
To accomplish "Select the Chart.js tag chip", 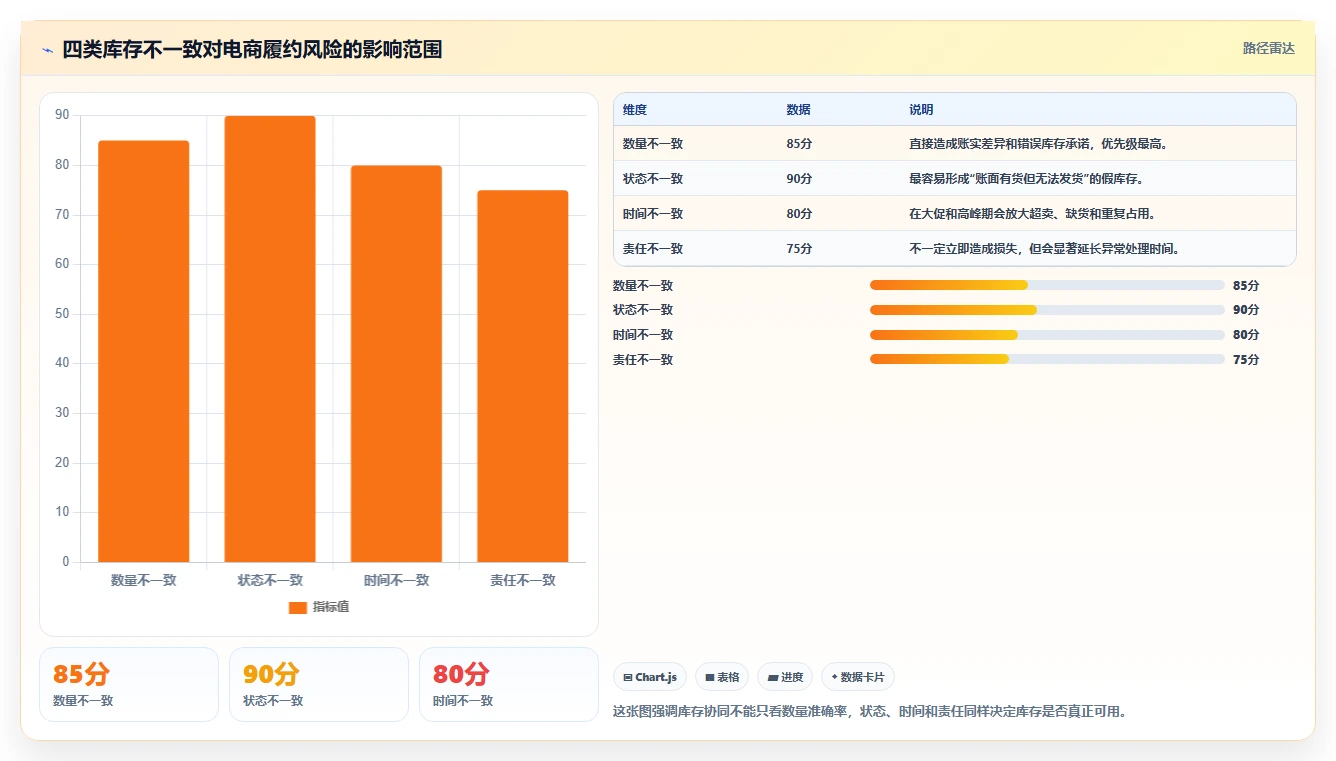I will (x=650, y=677).
